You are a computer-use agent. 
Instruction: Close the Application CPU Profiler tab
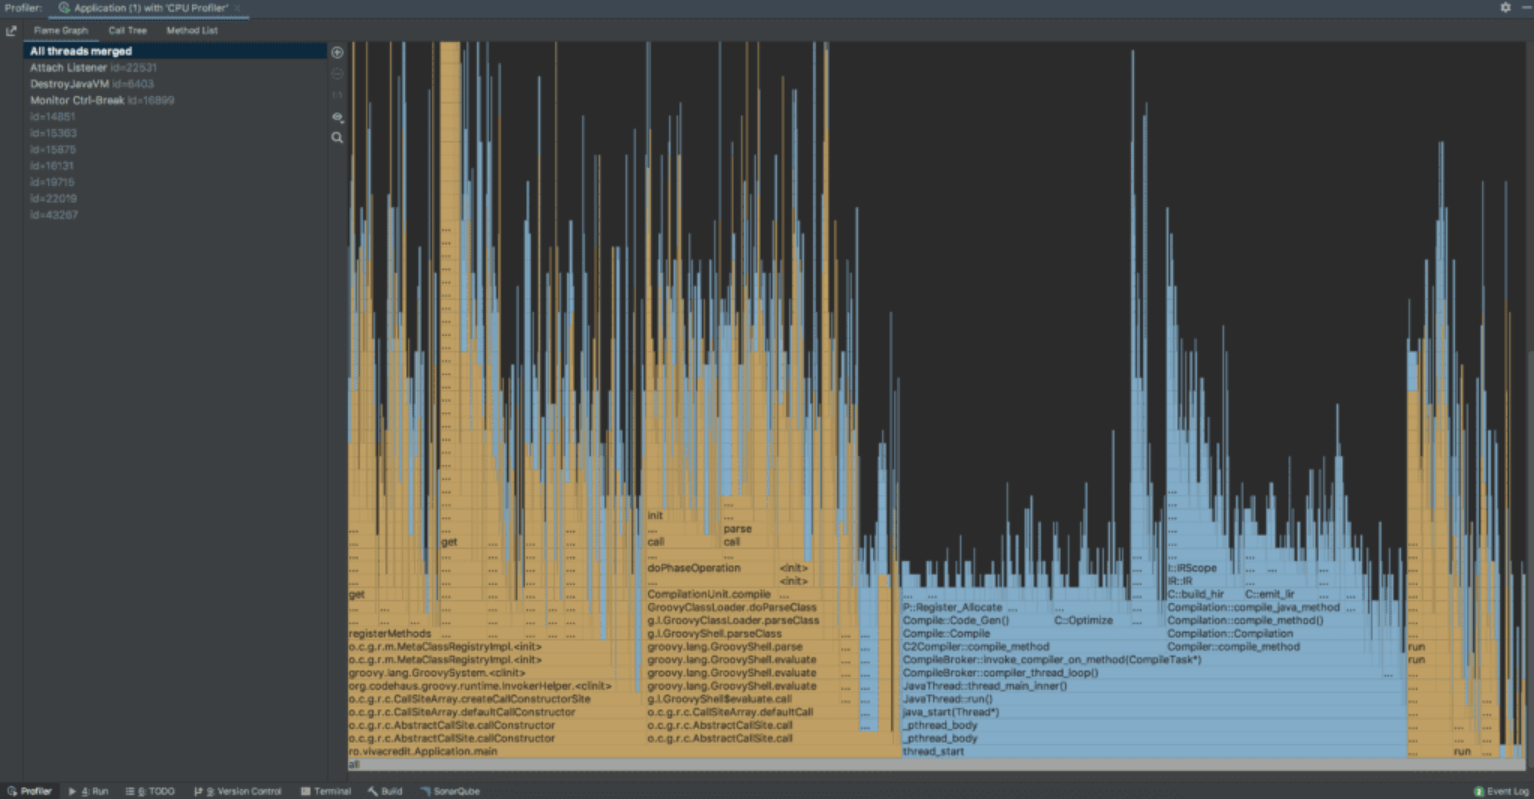(x=237, y=8)
